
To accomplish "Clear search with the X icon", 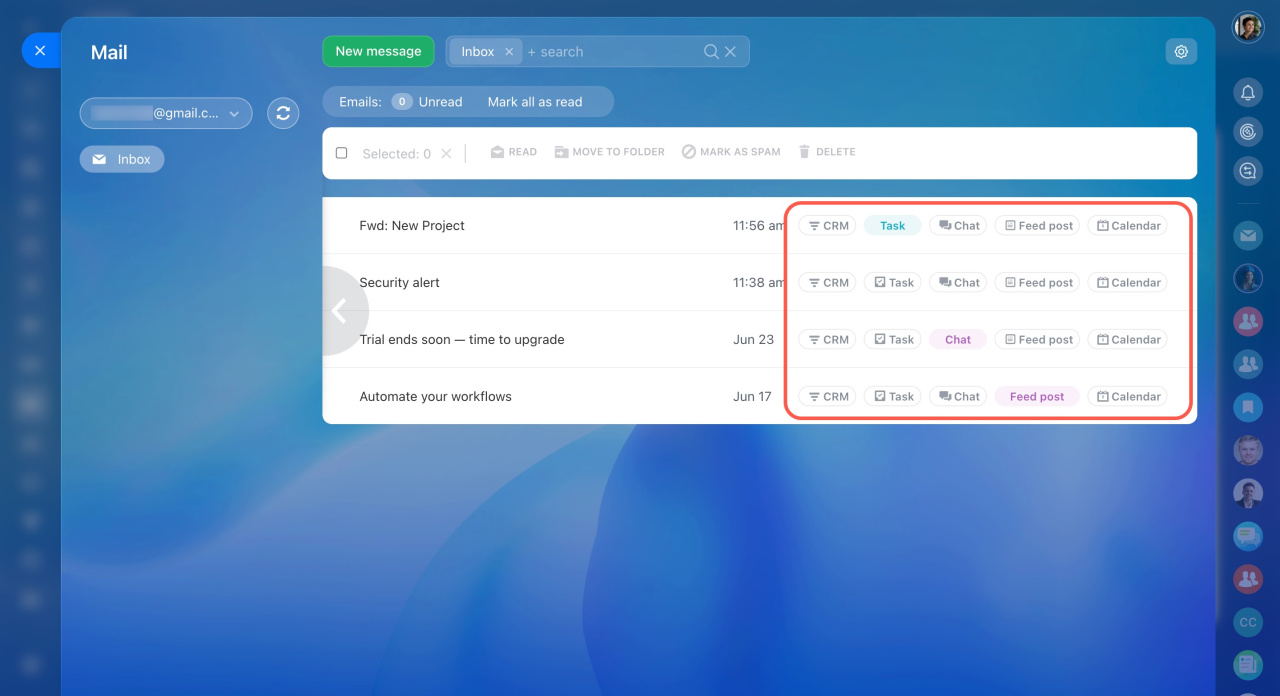I will pyautogui.click(x=731, y=52).
